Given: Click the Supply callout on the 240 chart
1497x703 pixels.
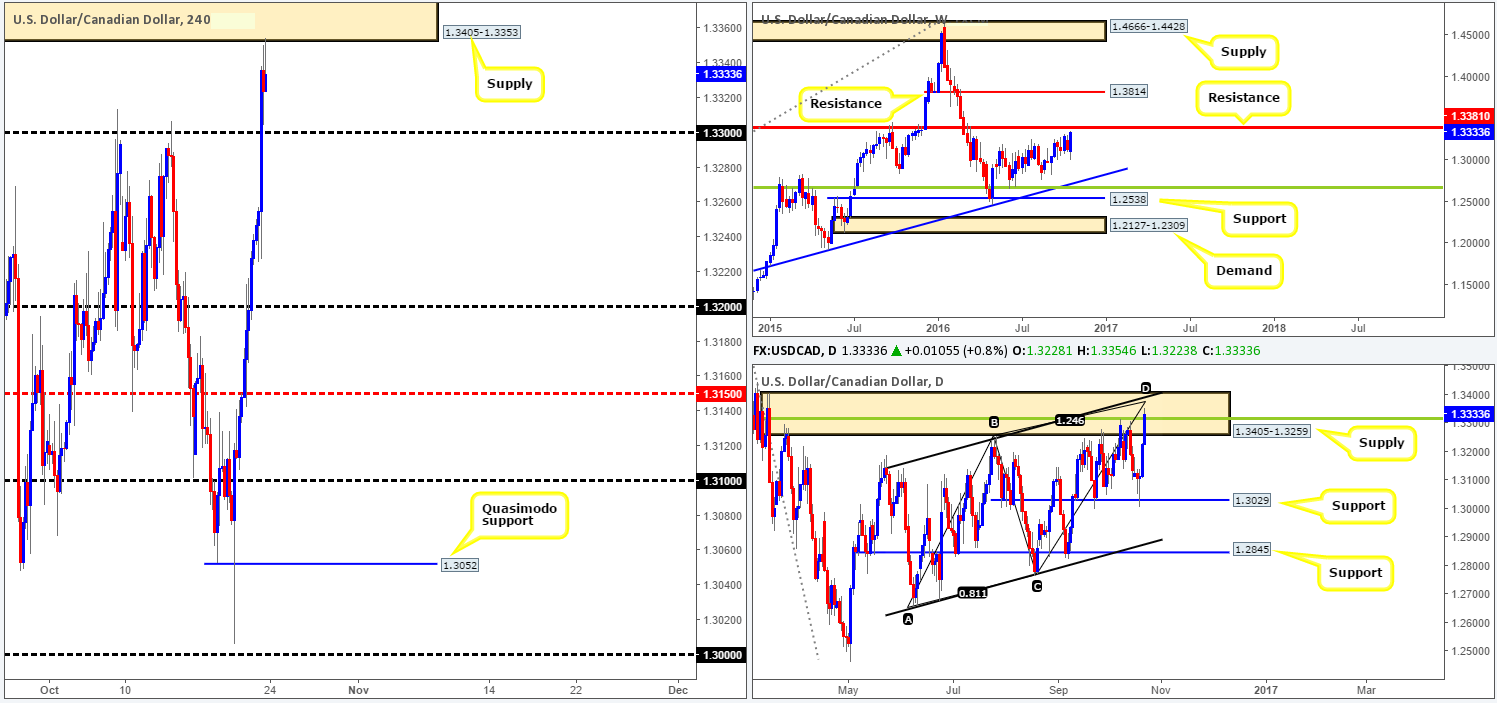Looking at the screenshot, I should click(510, 84).
